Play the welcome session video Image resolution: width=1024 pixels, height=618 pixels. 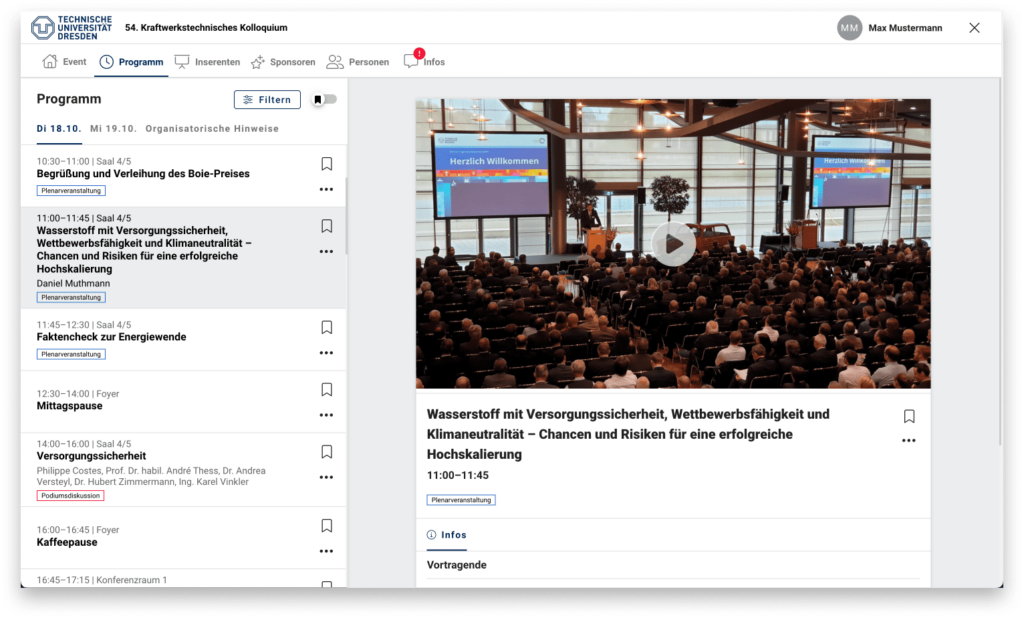click(673, 242)
